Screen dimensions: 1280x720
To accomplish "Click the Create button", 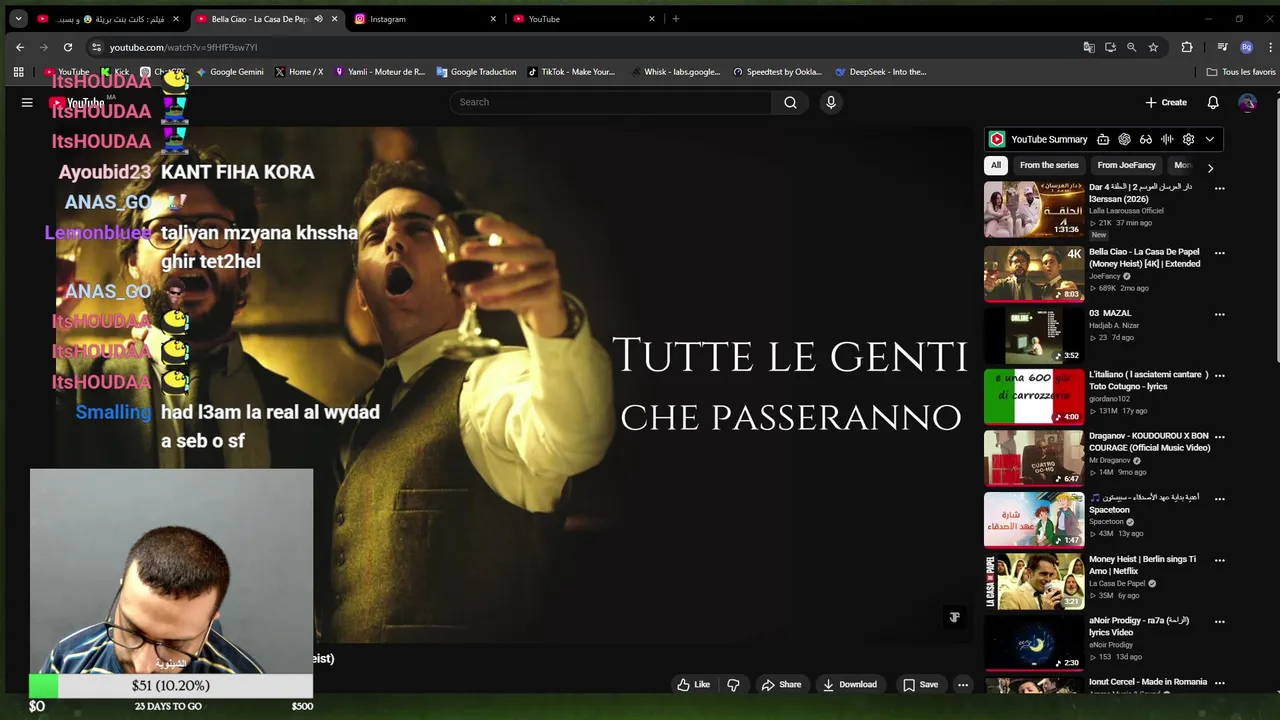I will click(1166, 102).
